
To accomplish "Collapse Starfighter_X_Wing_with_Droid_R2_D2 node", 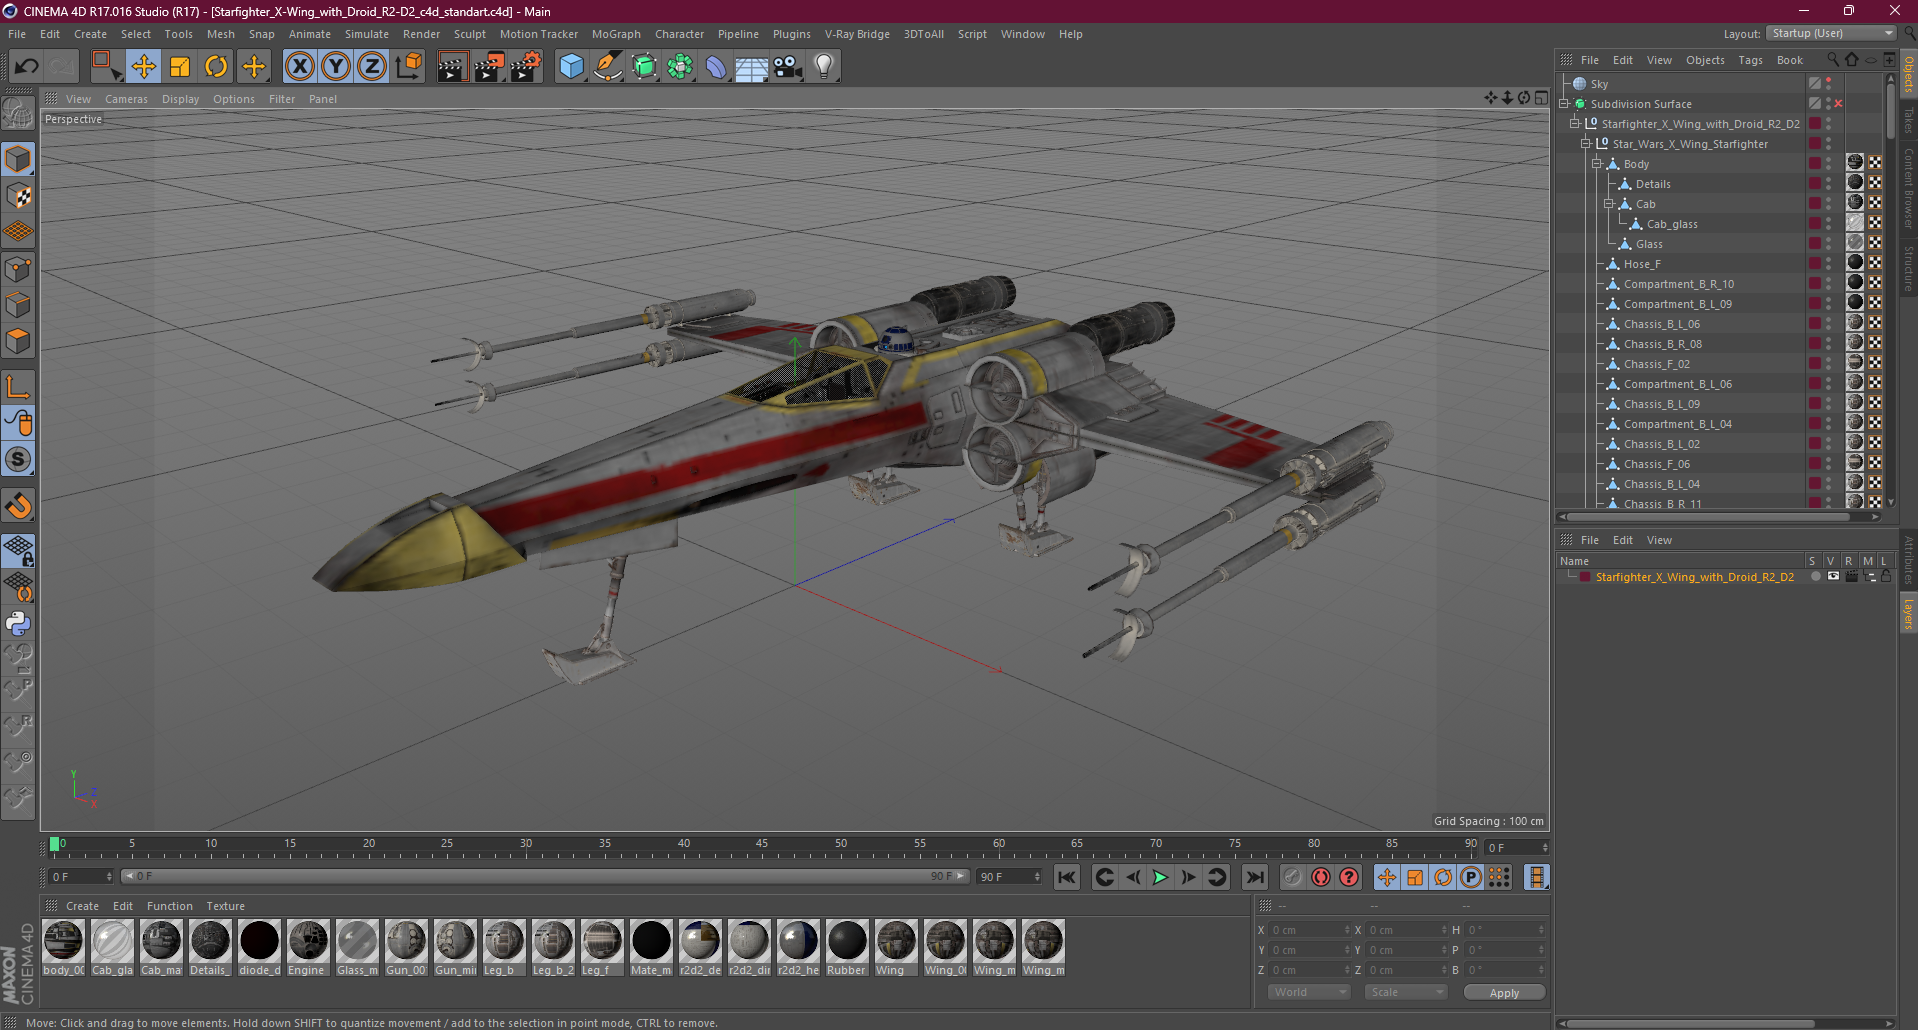I will tap(1575, 124).
